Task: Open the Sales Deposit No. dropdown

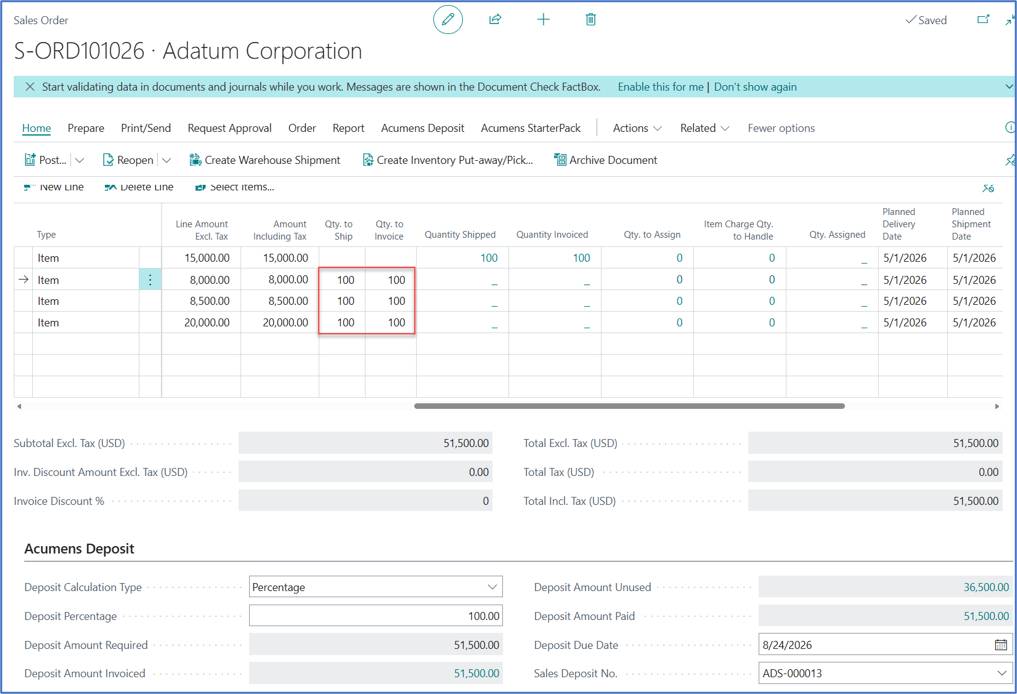Action: point(1002,673)
